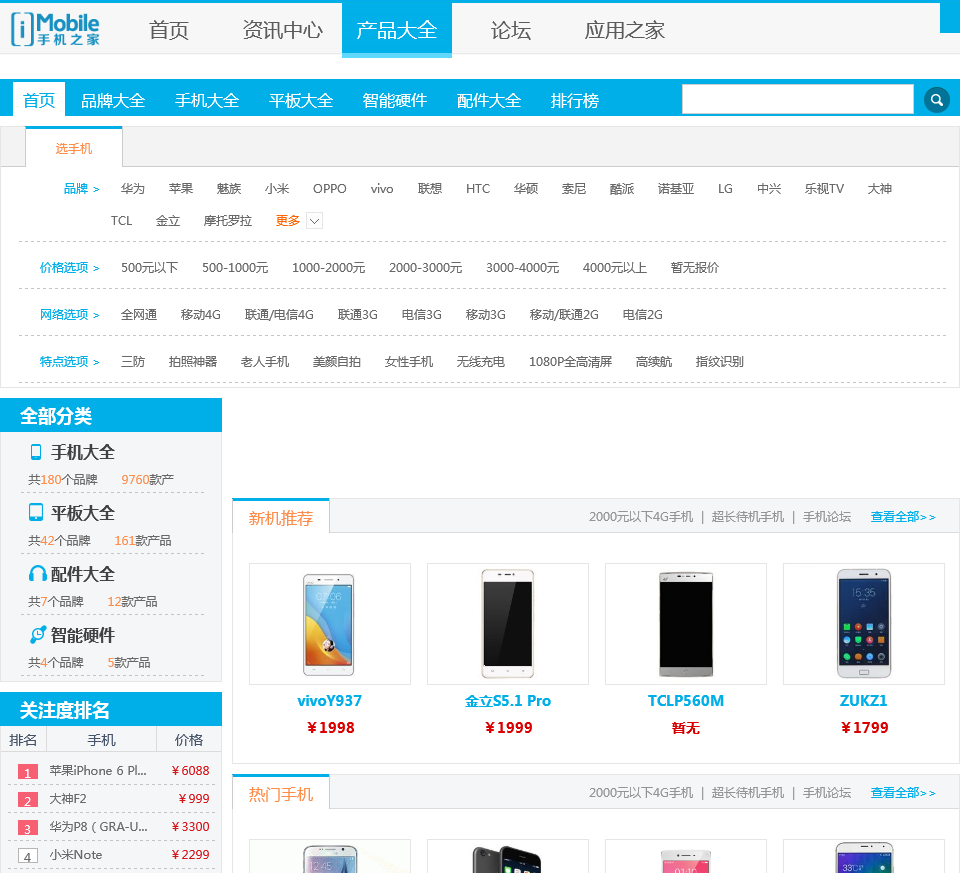This screenshot has height=873, width=960.
Task: Select the 新机推荐 section tab
Action: 281,518
